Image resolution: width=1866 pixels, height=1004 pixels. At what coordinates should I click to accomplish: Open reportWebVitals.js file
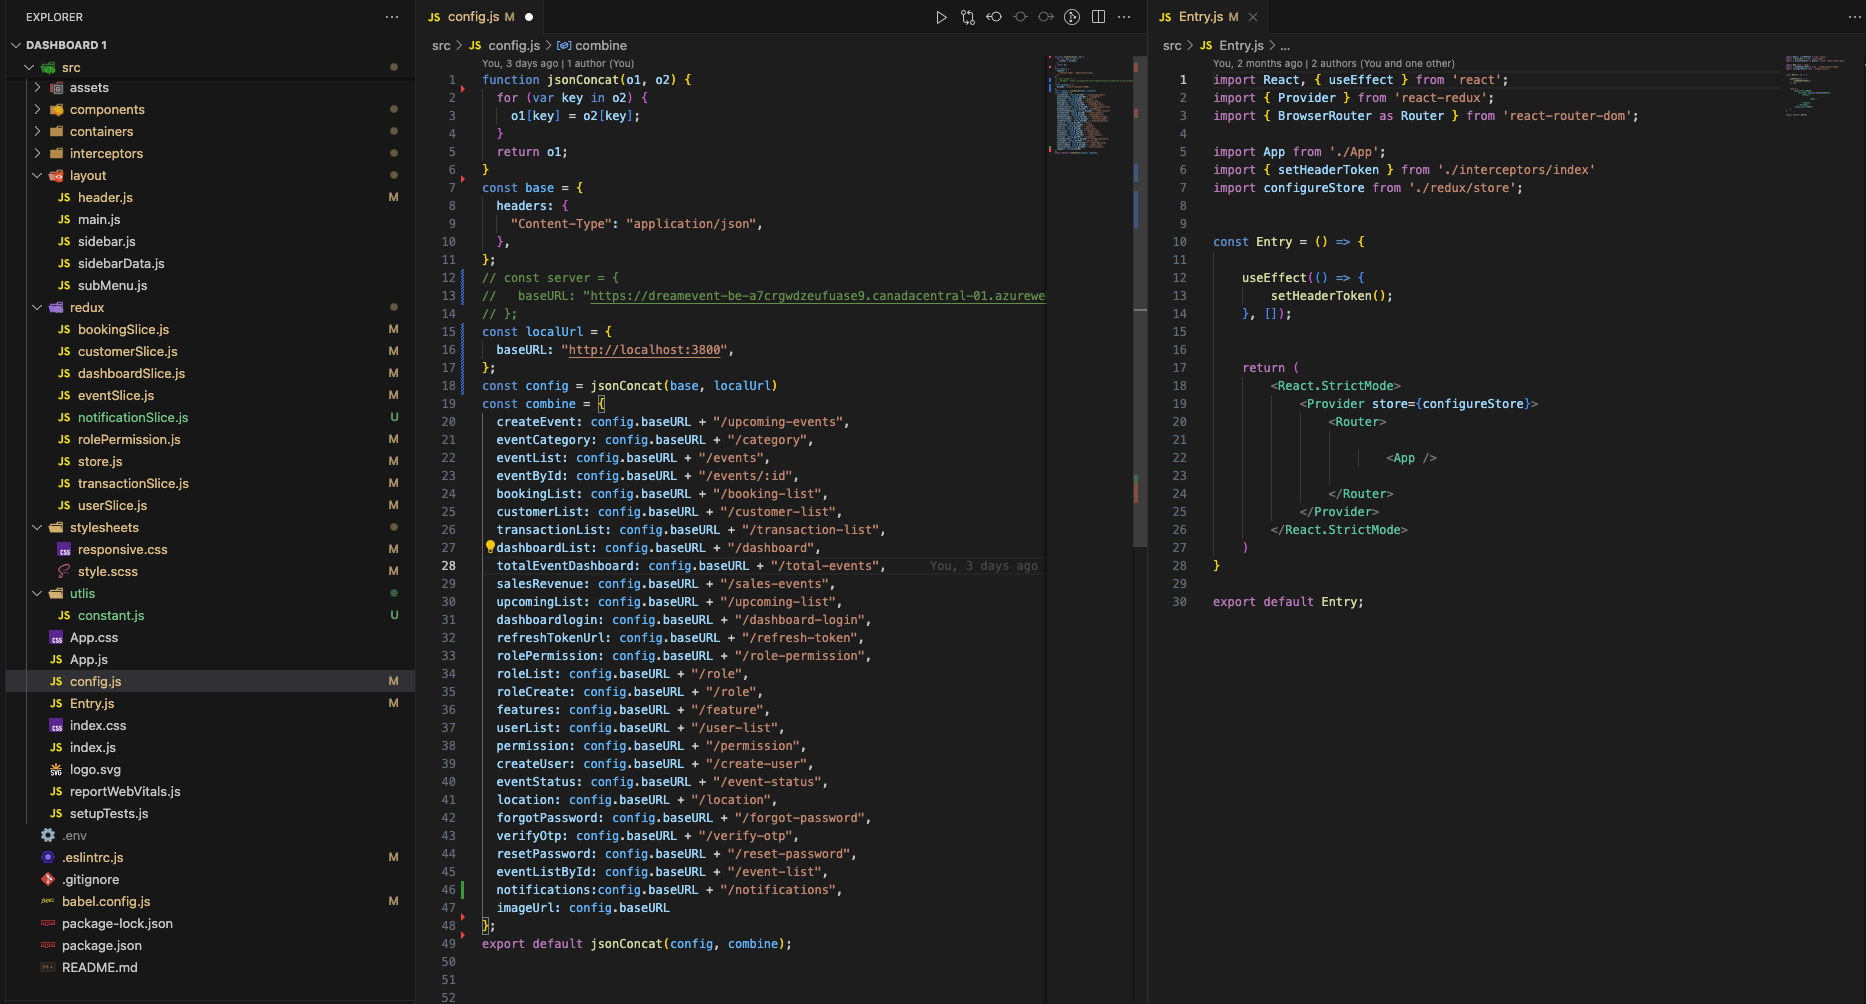(x=125, y=791)
